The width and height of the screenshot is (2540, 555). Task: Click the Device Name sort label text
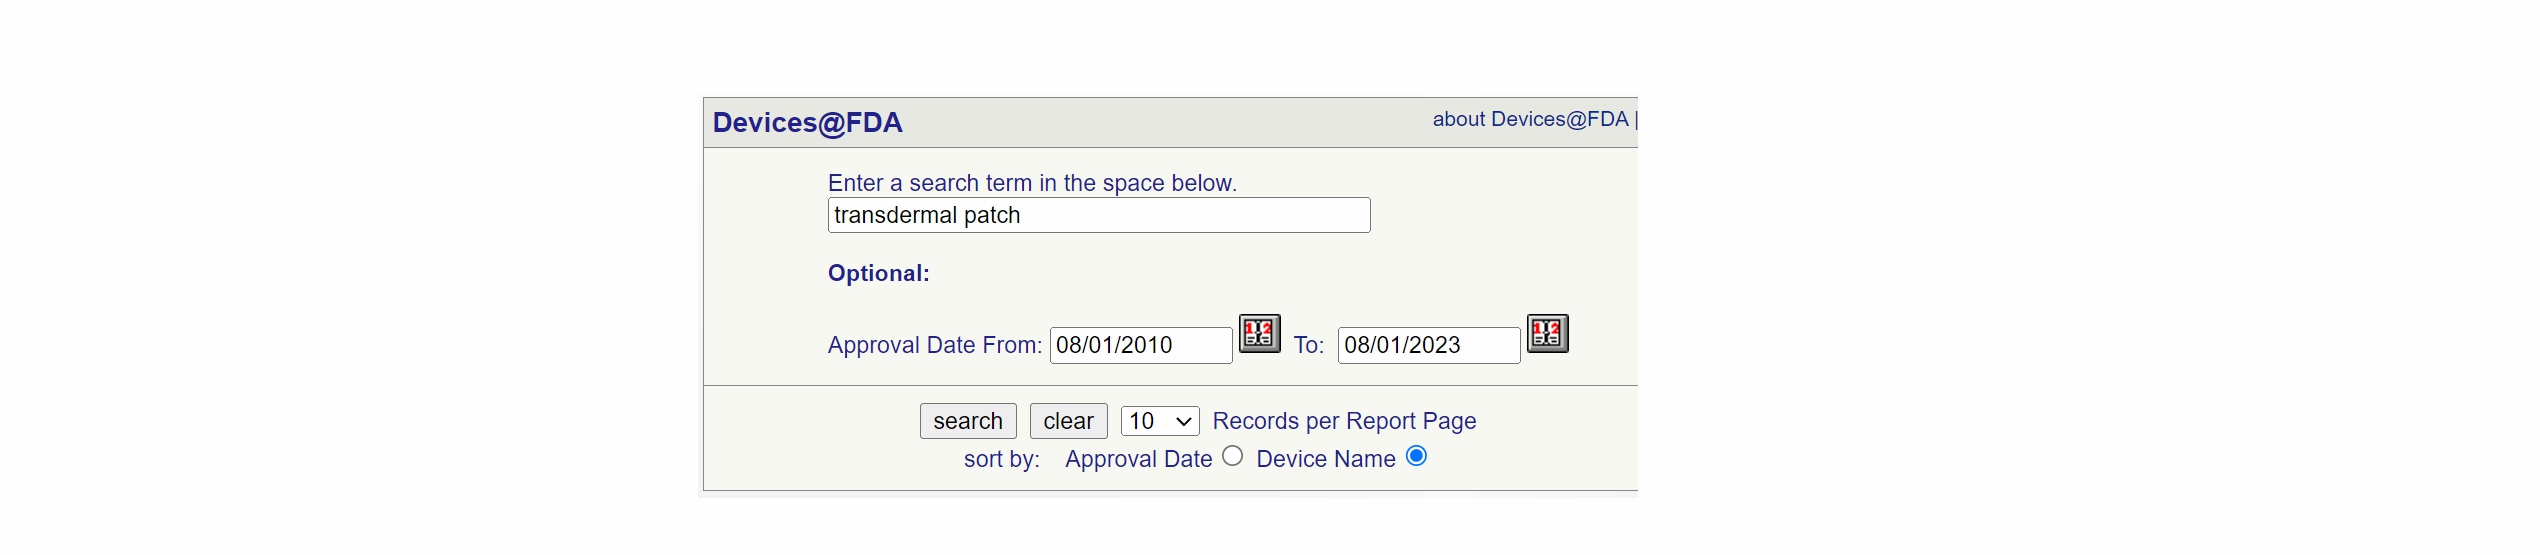1325,459
